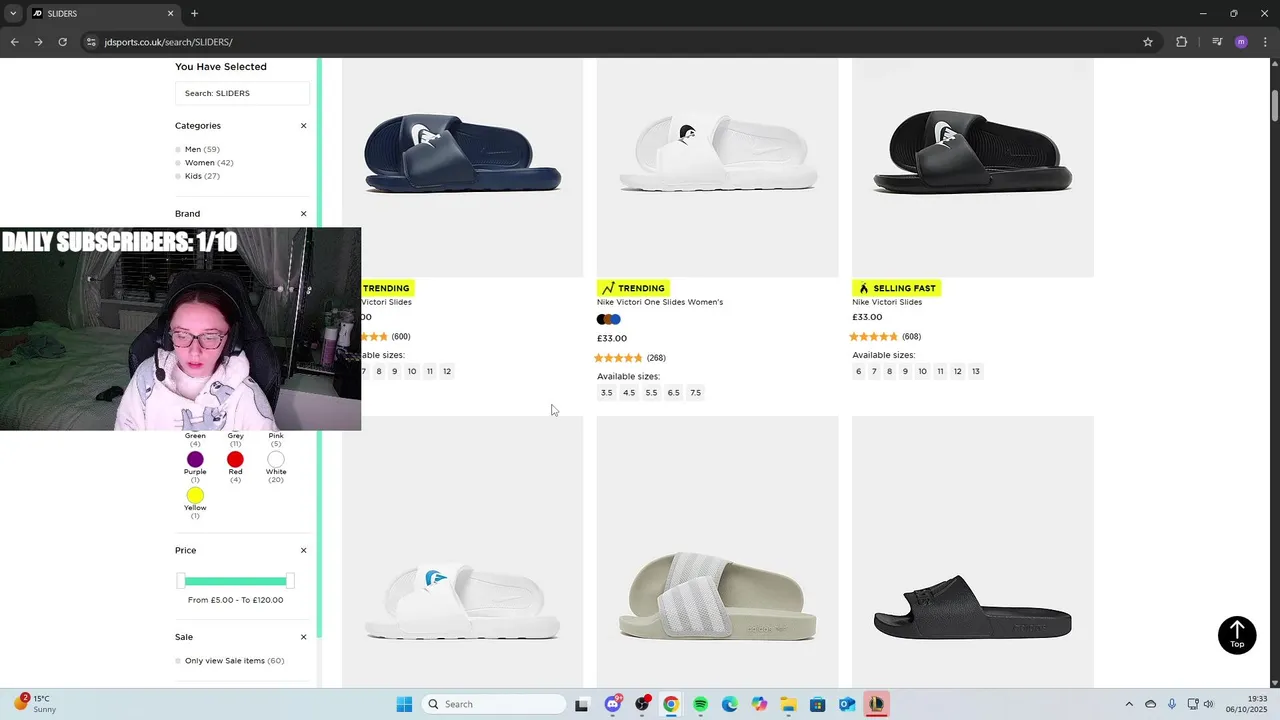Click the address bar URL
Screen dimensions: 1280x720
click(x=168, y=42)
